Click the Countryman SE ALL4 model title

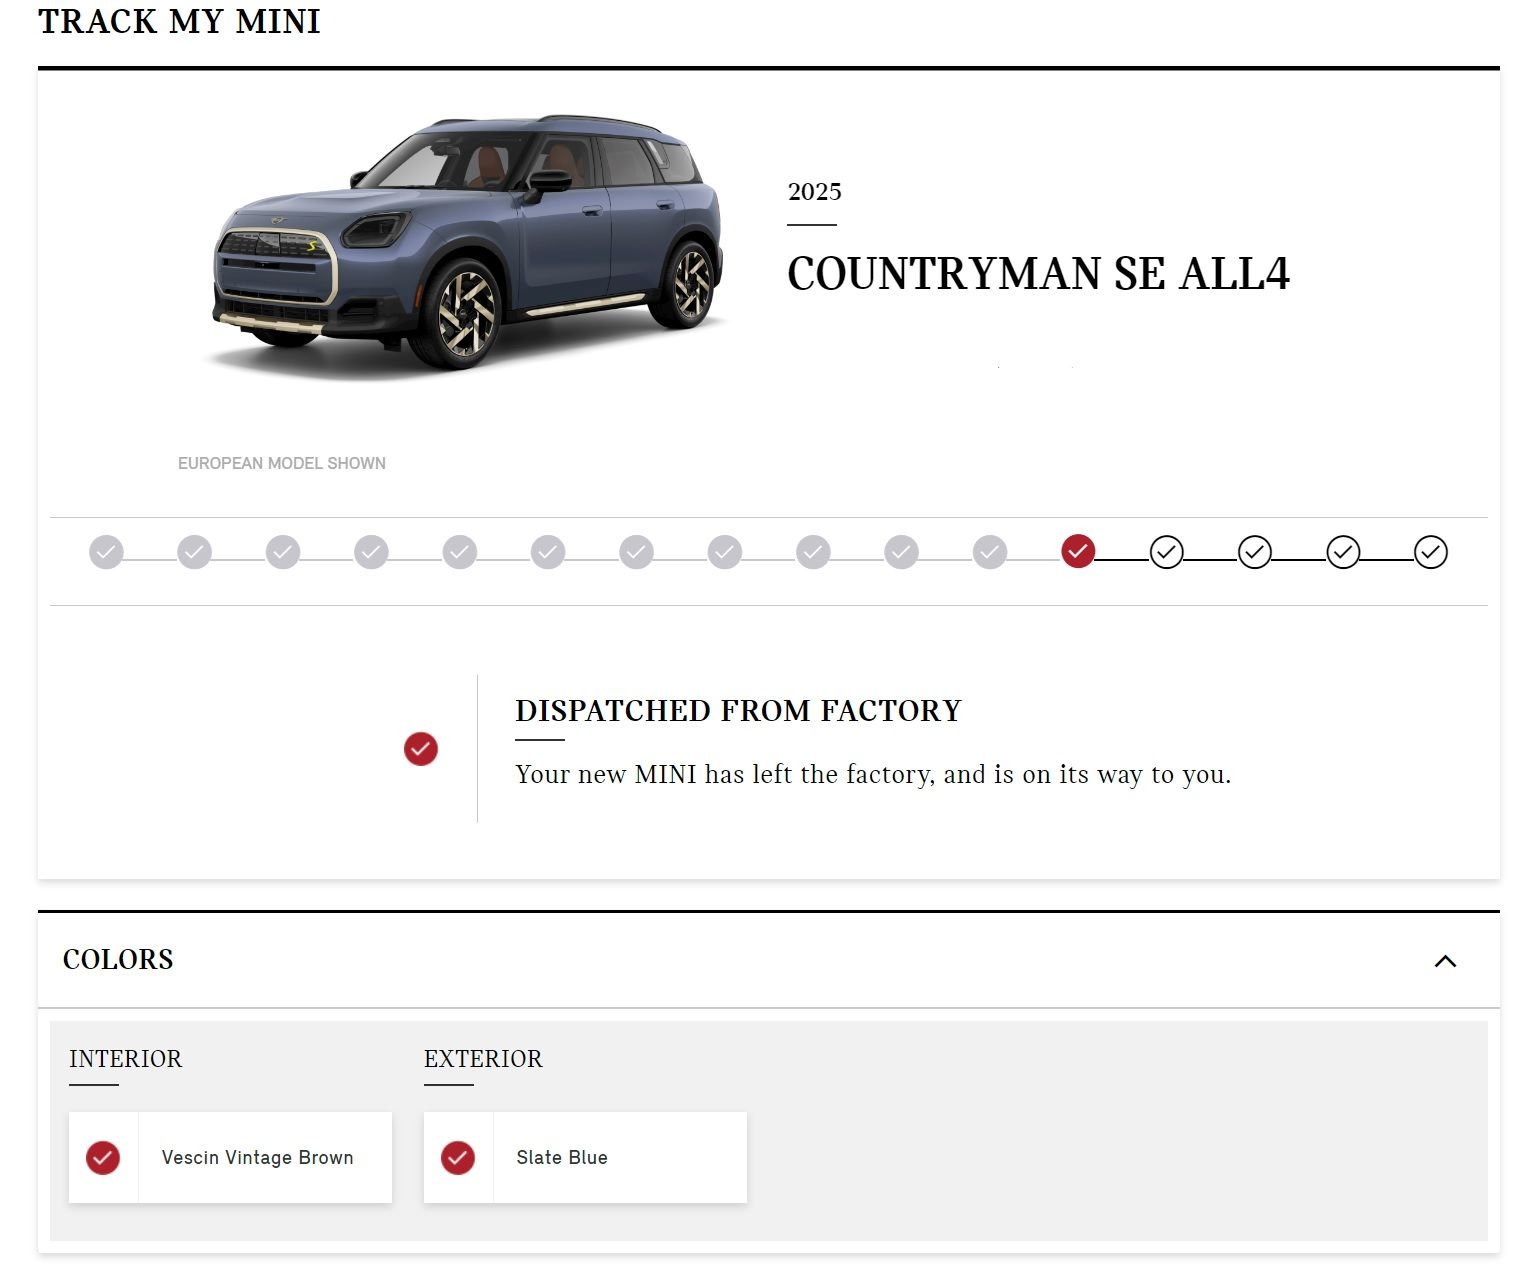pyautogui.click(x=1037, y=274)
